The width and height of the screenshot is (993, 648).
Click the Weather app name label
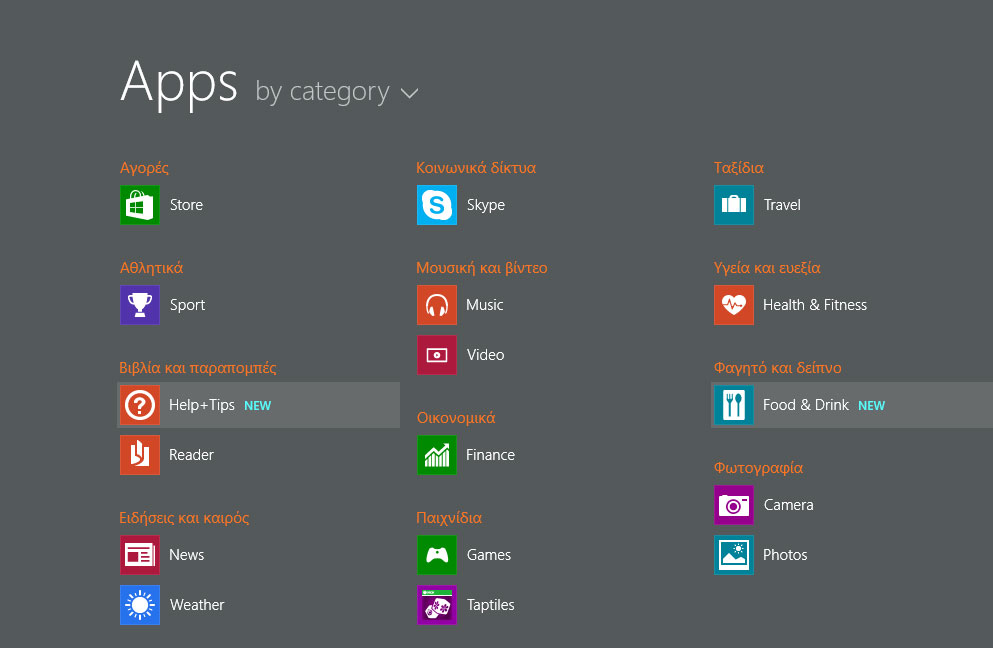point(197,605)
